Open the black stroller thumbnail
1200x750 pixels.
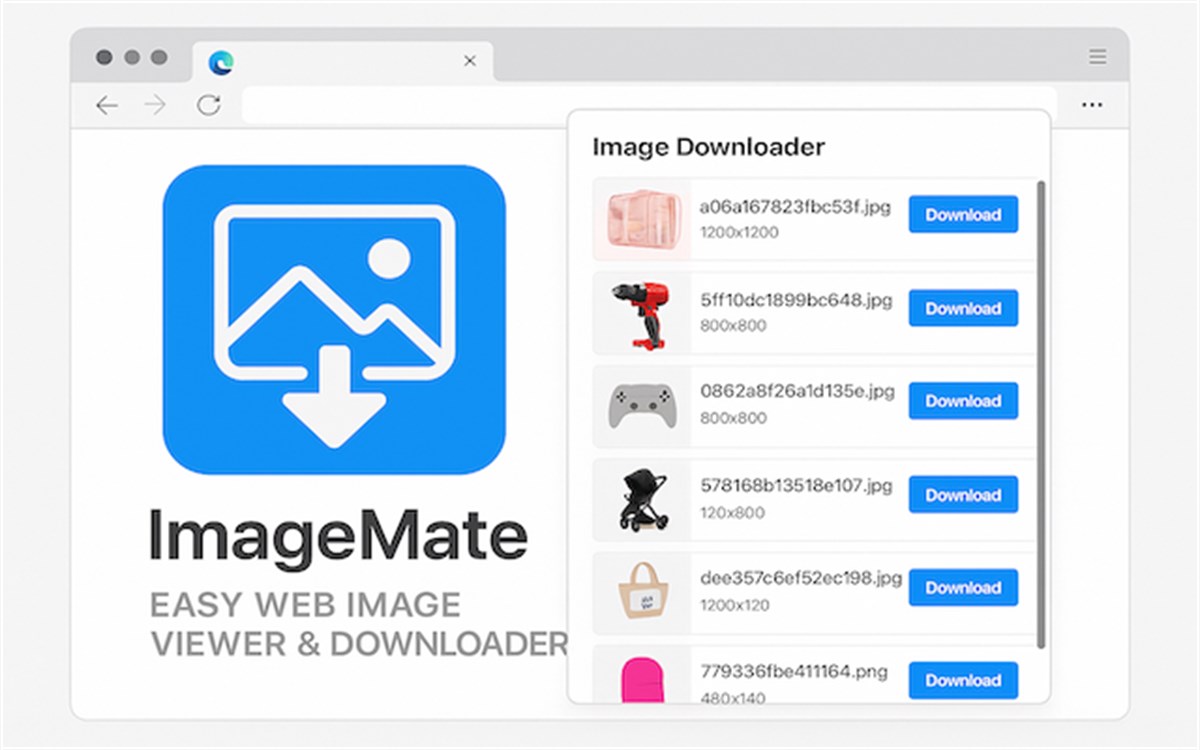[642, 499]
